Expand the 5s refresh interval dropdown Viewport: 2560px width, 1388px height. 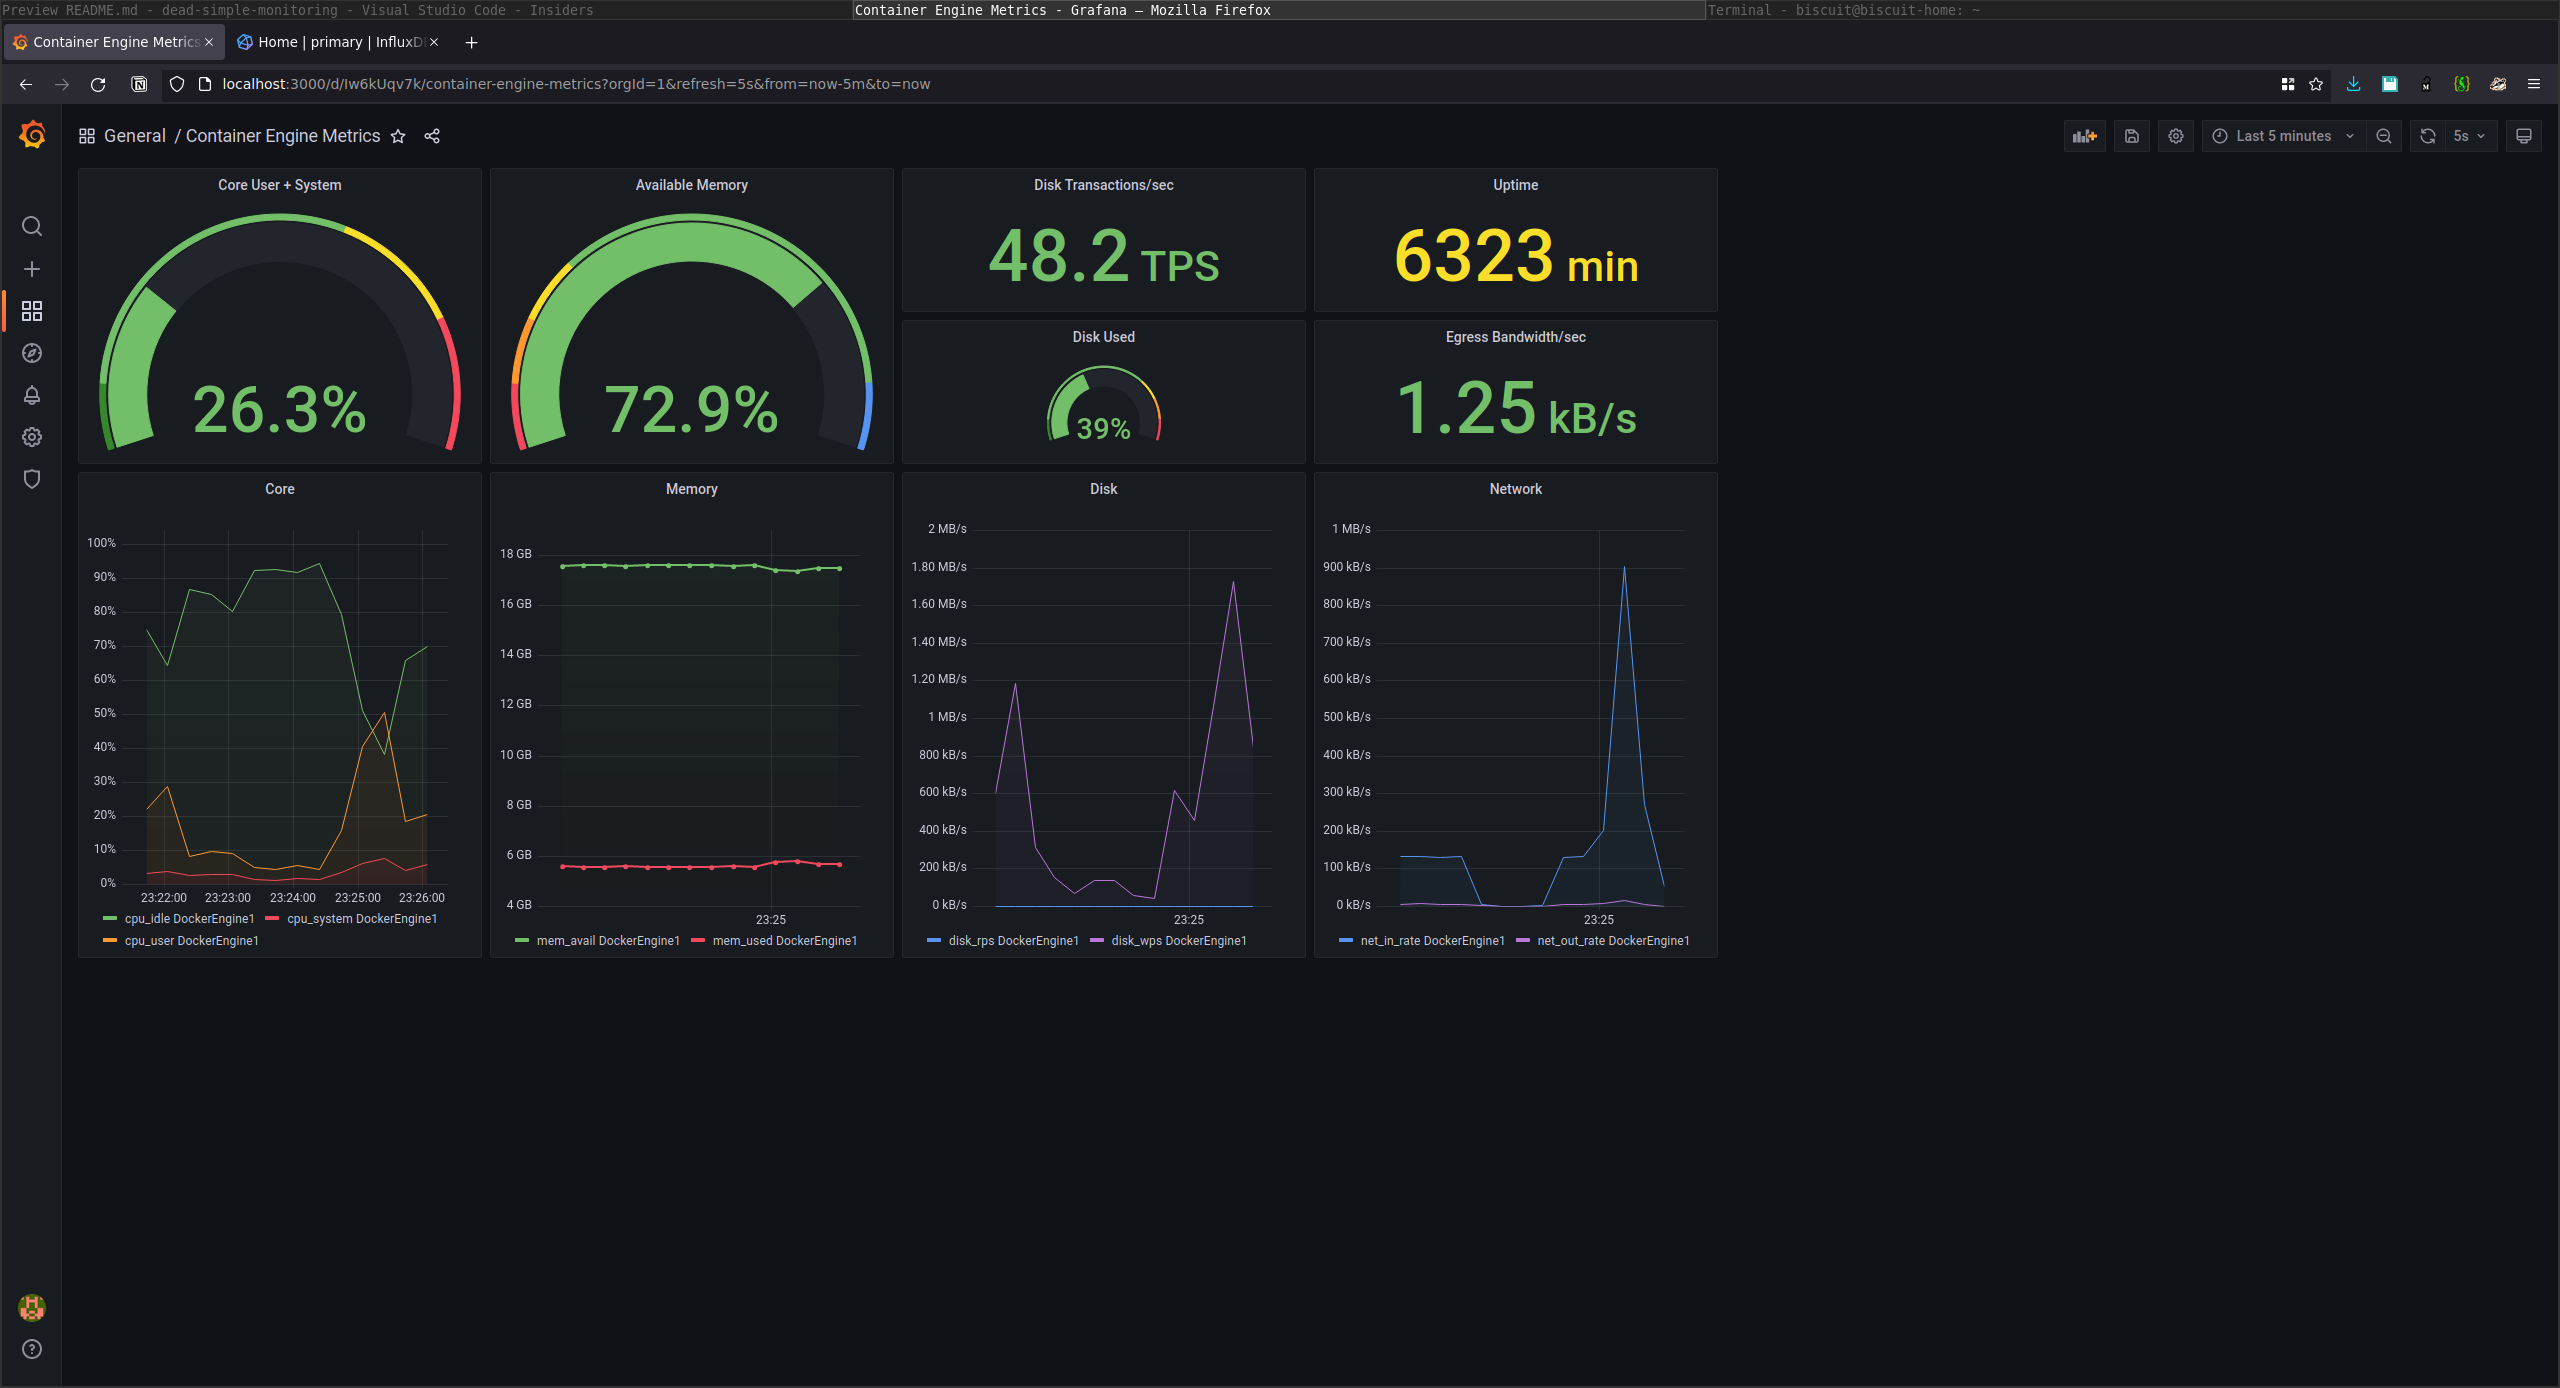click(x=2468, y=136)
